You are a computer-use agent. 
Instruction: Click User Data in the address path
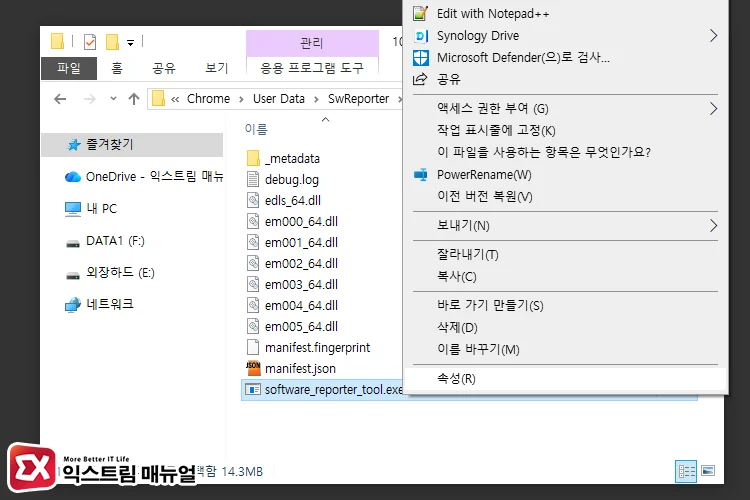point(279,99)
